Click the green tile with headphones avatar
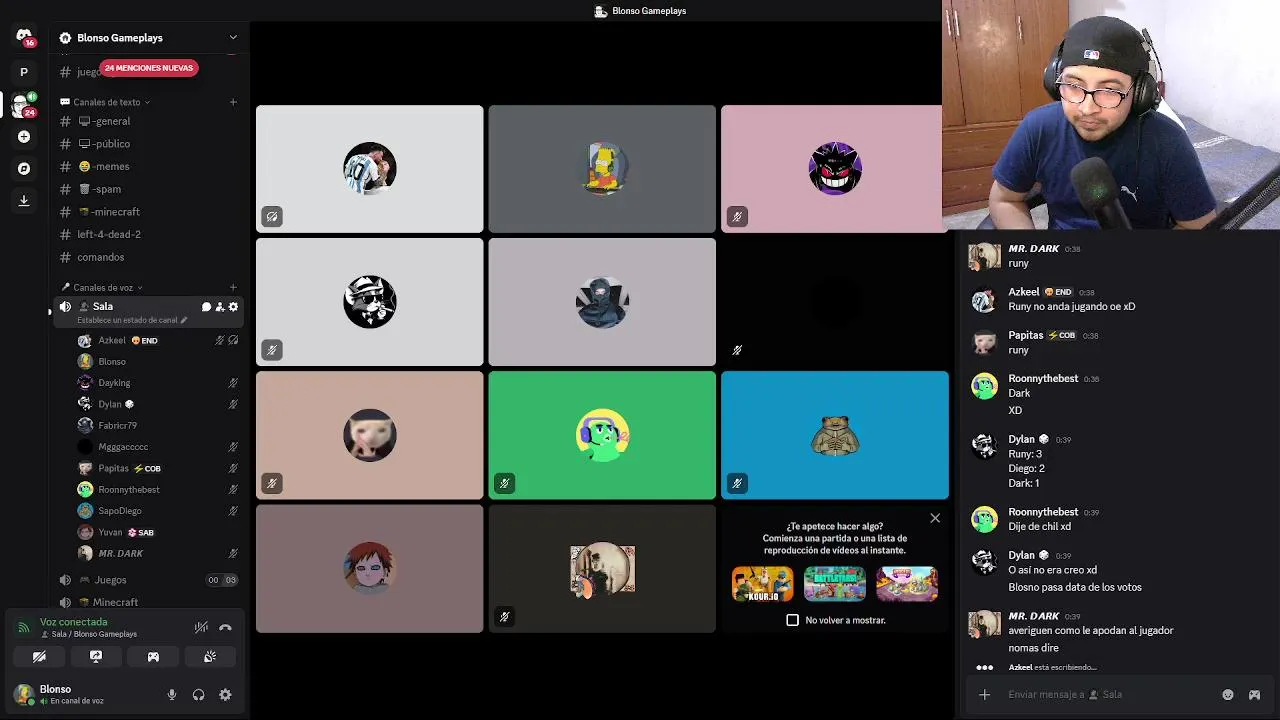 pos(602,435)
